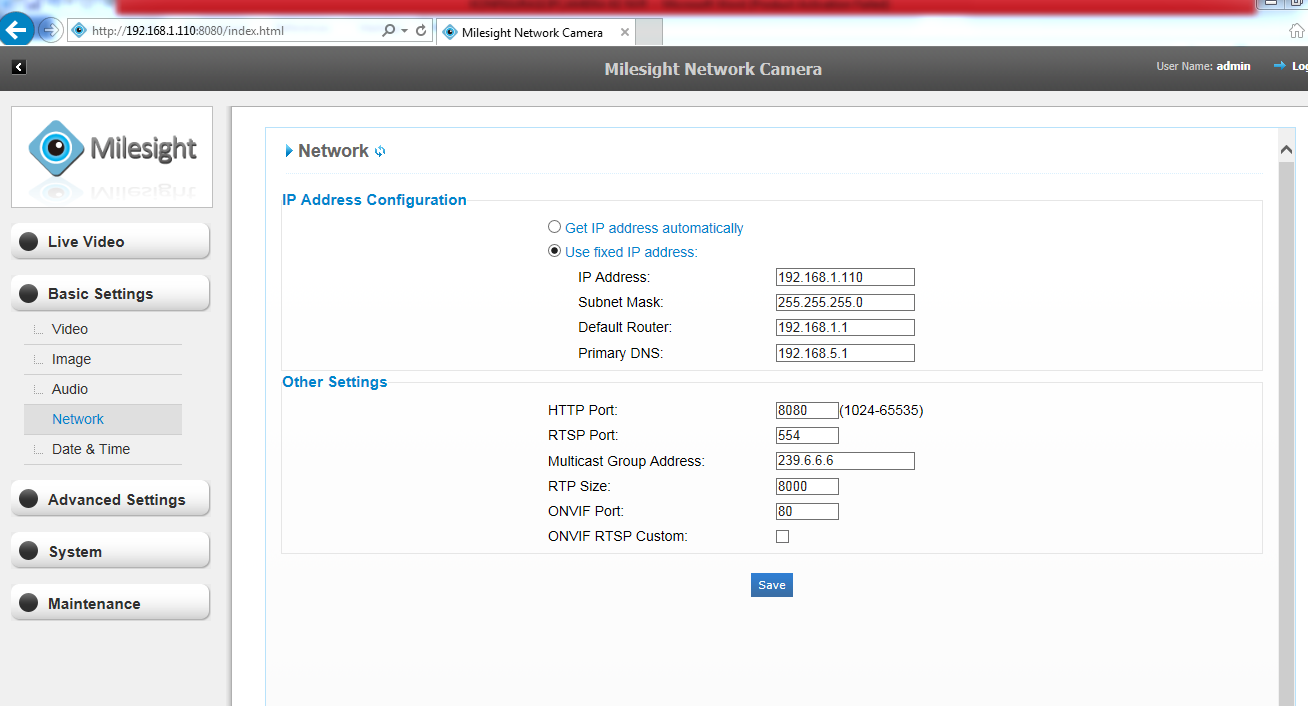Click the blue triangle before Network heading
This screenshot has width=1308, height=706.
[289, 151]
